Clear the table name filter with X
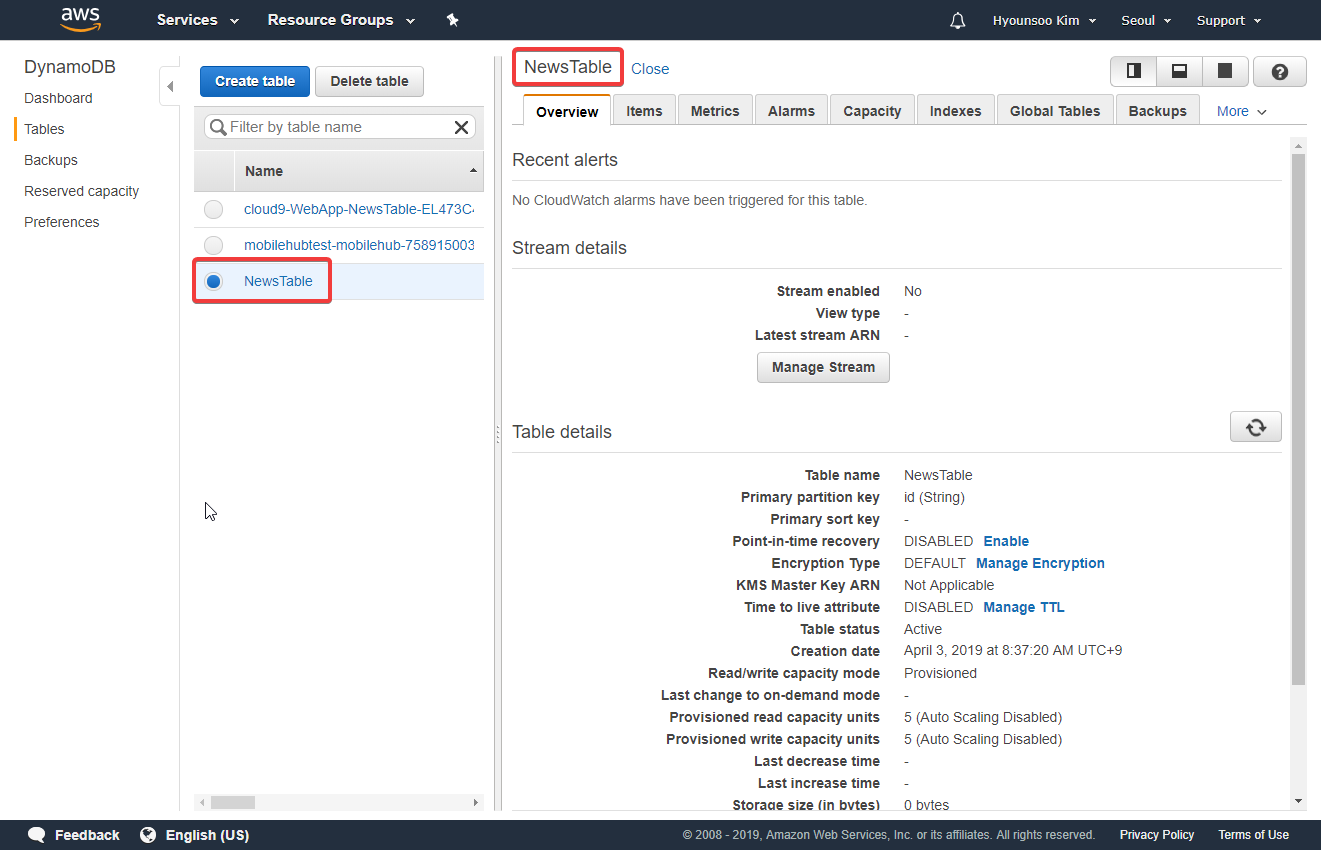The height and width of the screenshot is (850, 1321). click(x=461, y=127)
